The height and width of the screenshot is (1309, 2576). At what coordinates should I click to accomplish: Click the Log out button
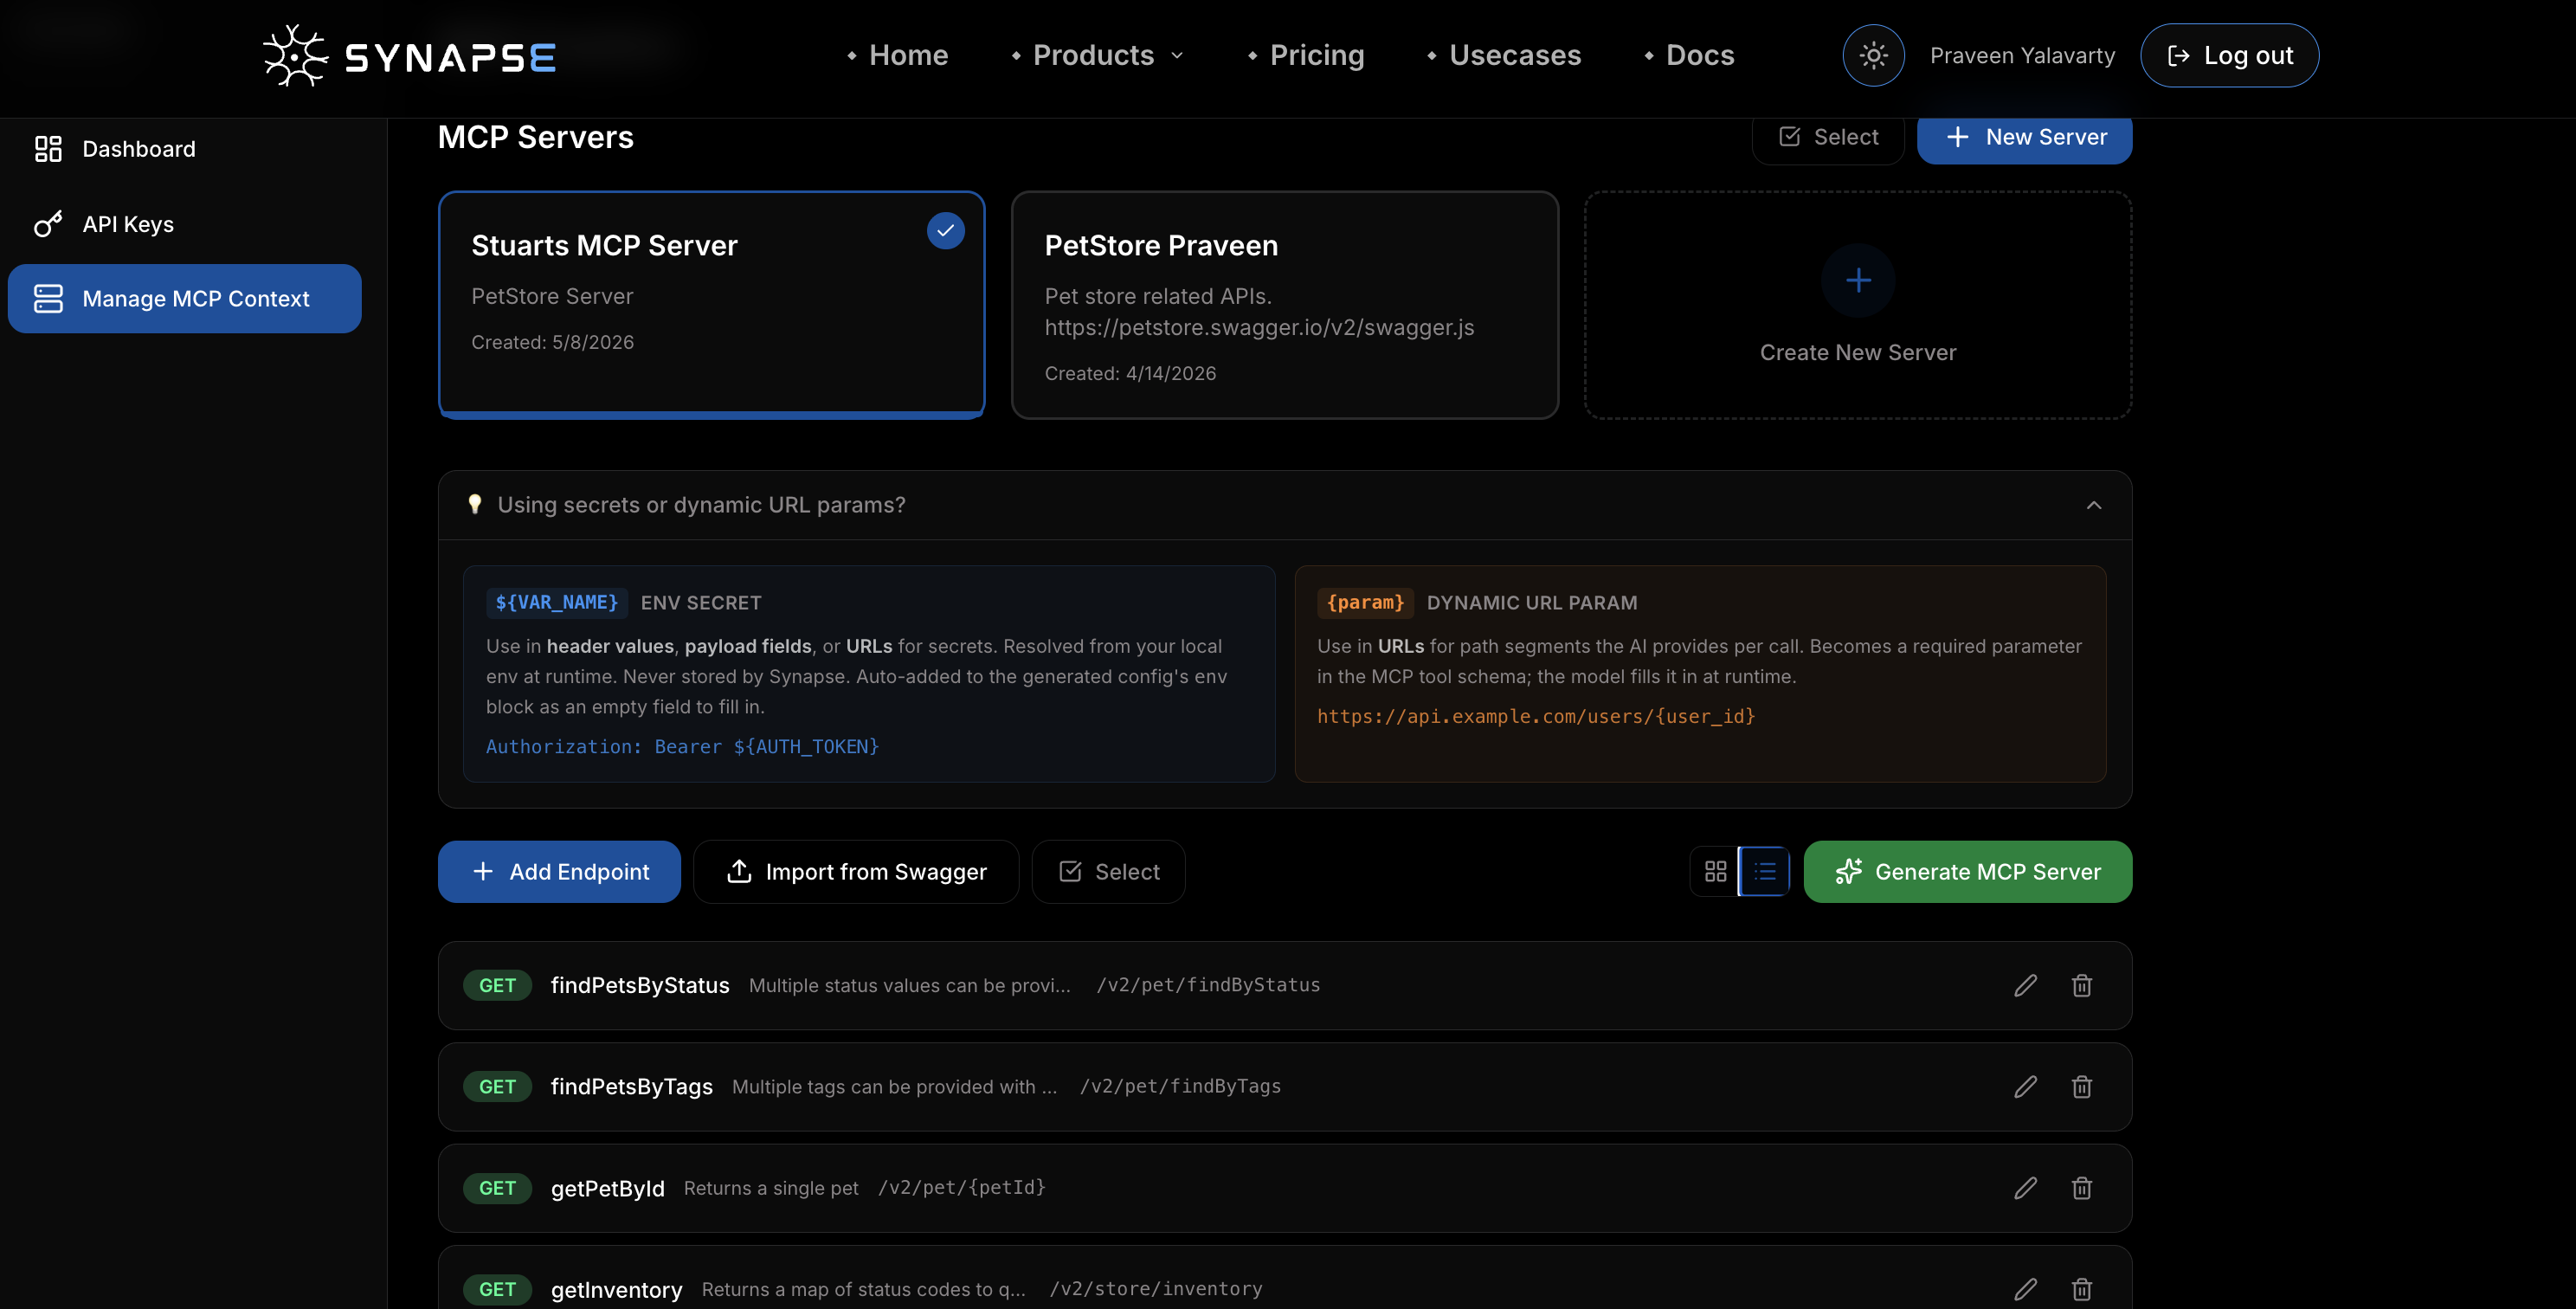click(2229, 55)
